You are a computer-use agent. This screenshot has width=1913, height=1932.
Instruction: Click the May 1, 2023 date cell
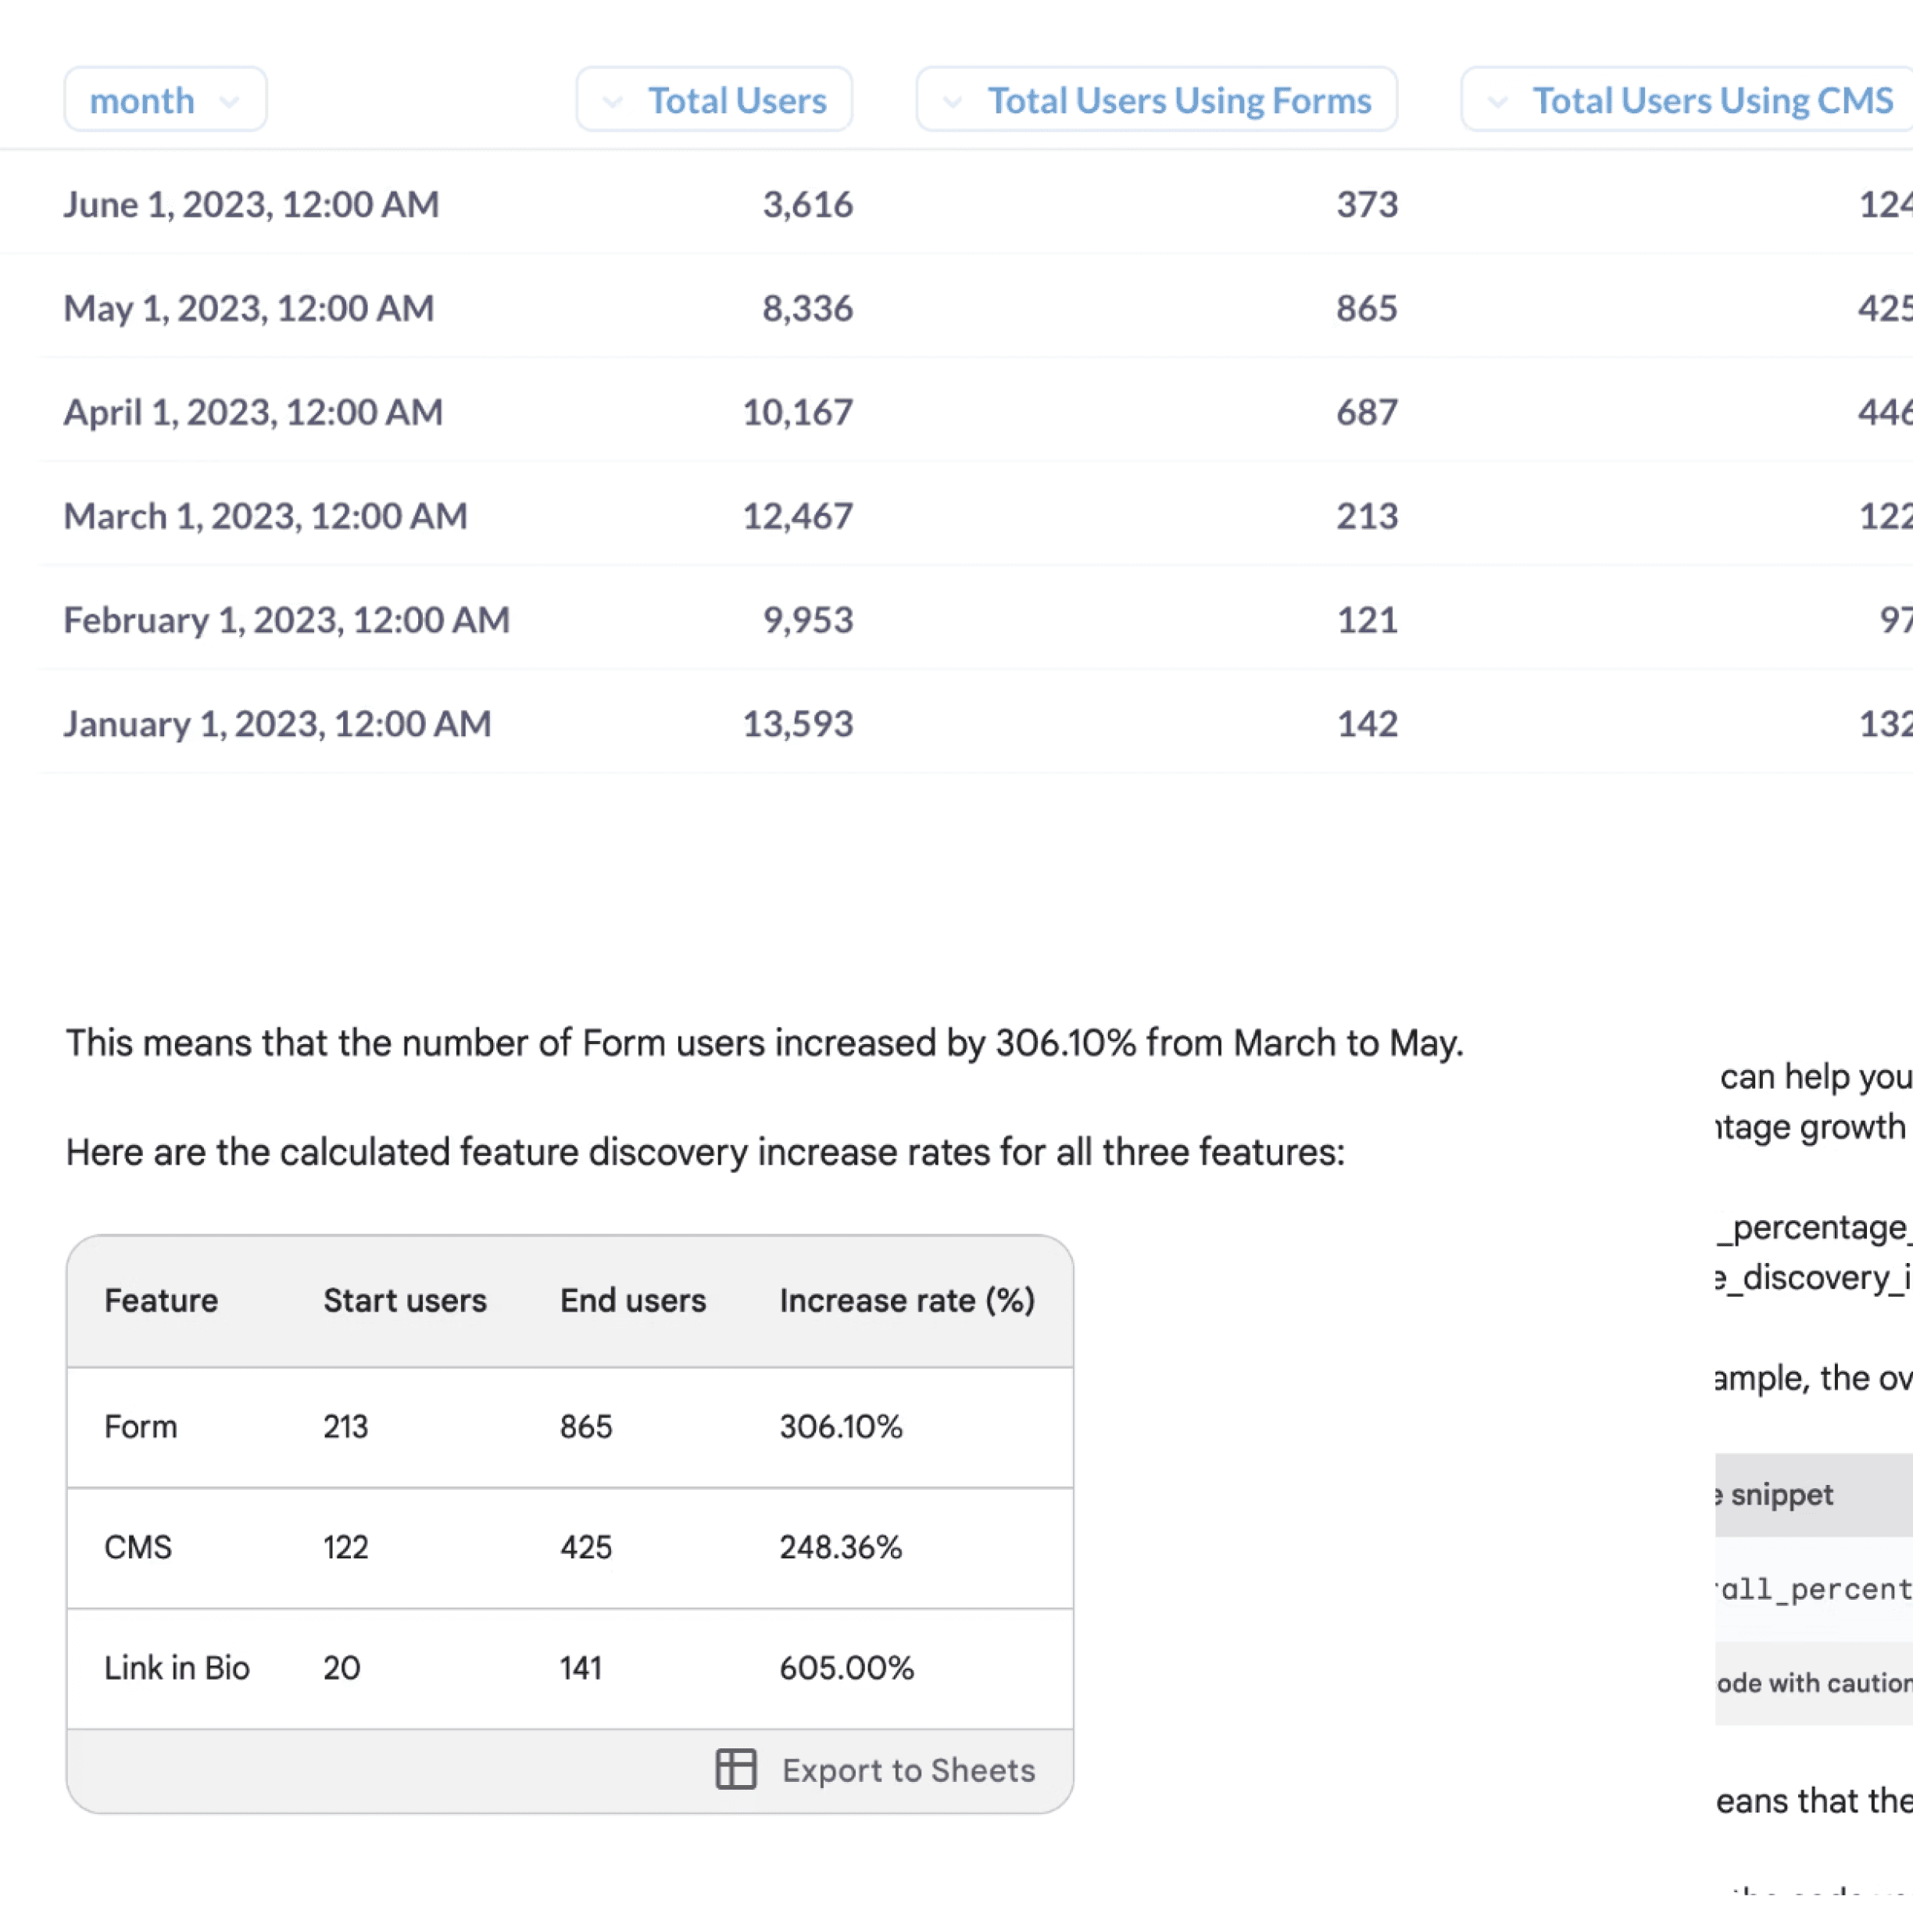[248, 308]
